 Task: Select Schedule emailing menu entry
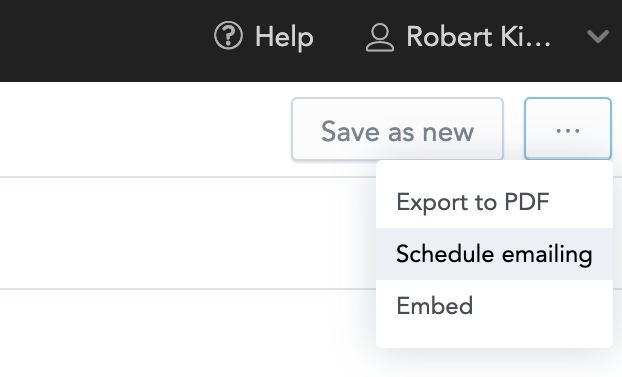click(x=494, y=254)
